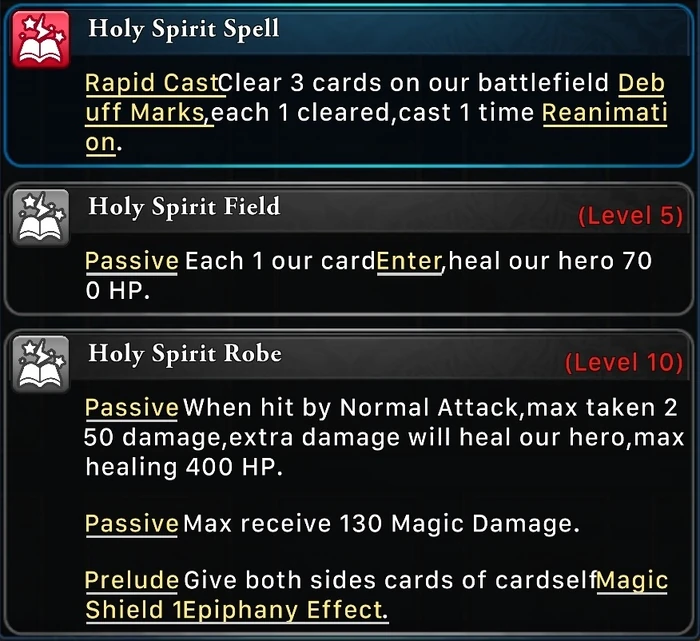Click the Enter keyword in Holy Spirit Field

point(409,261)
